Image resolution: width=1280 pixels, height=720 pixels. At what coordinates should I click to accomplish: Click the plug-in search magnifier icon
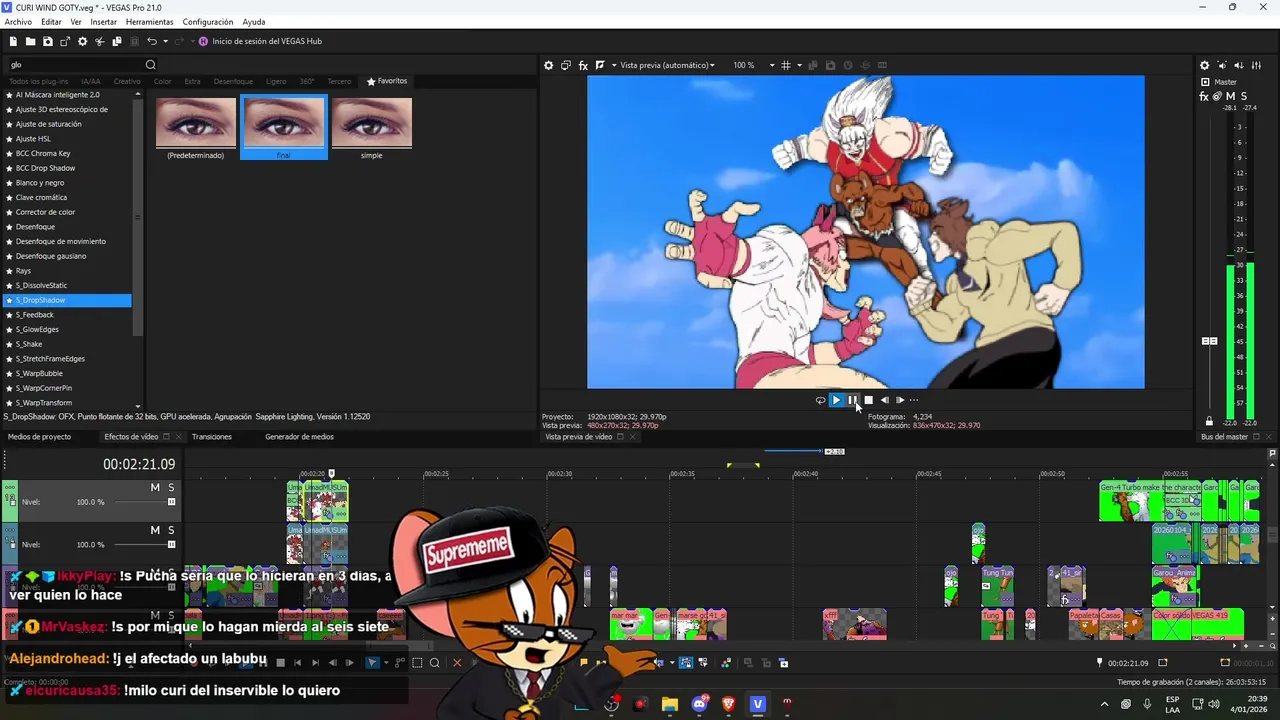pyautogui.click(x=151, y=65)
